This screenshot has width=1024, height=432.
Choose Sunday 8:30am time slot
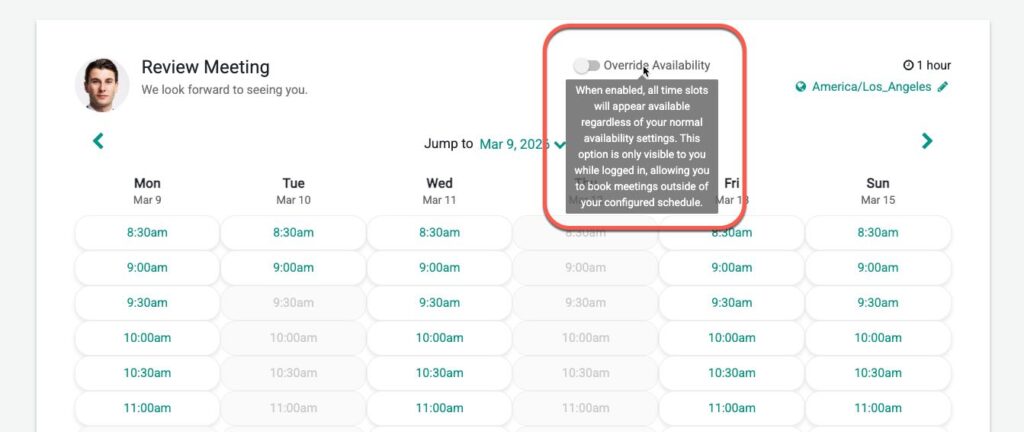(877, 232)
